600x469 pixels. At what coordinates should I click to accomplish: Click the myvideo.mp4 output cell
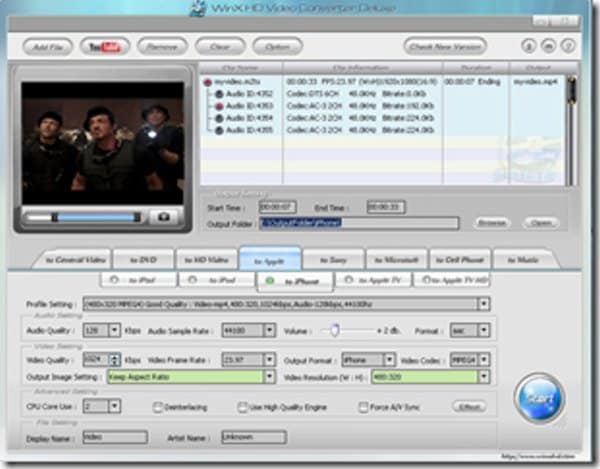536,82
